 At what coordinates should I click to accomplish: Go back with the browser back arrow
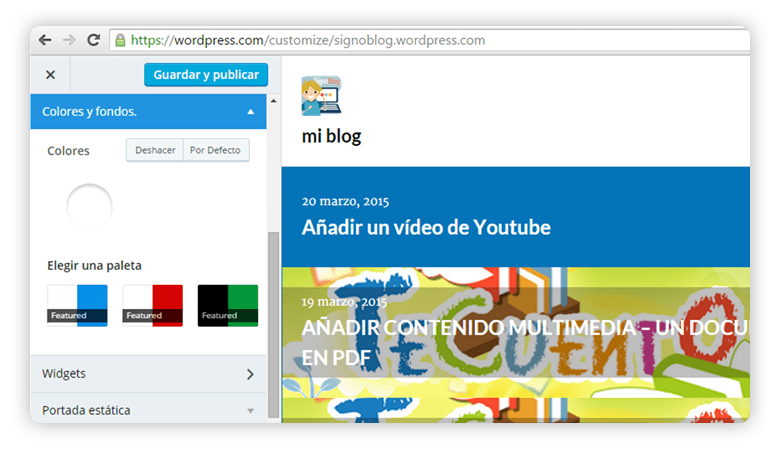click(45, 40)
